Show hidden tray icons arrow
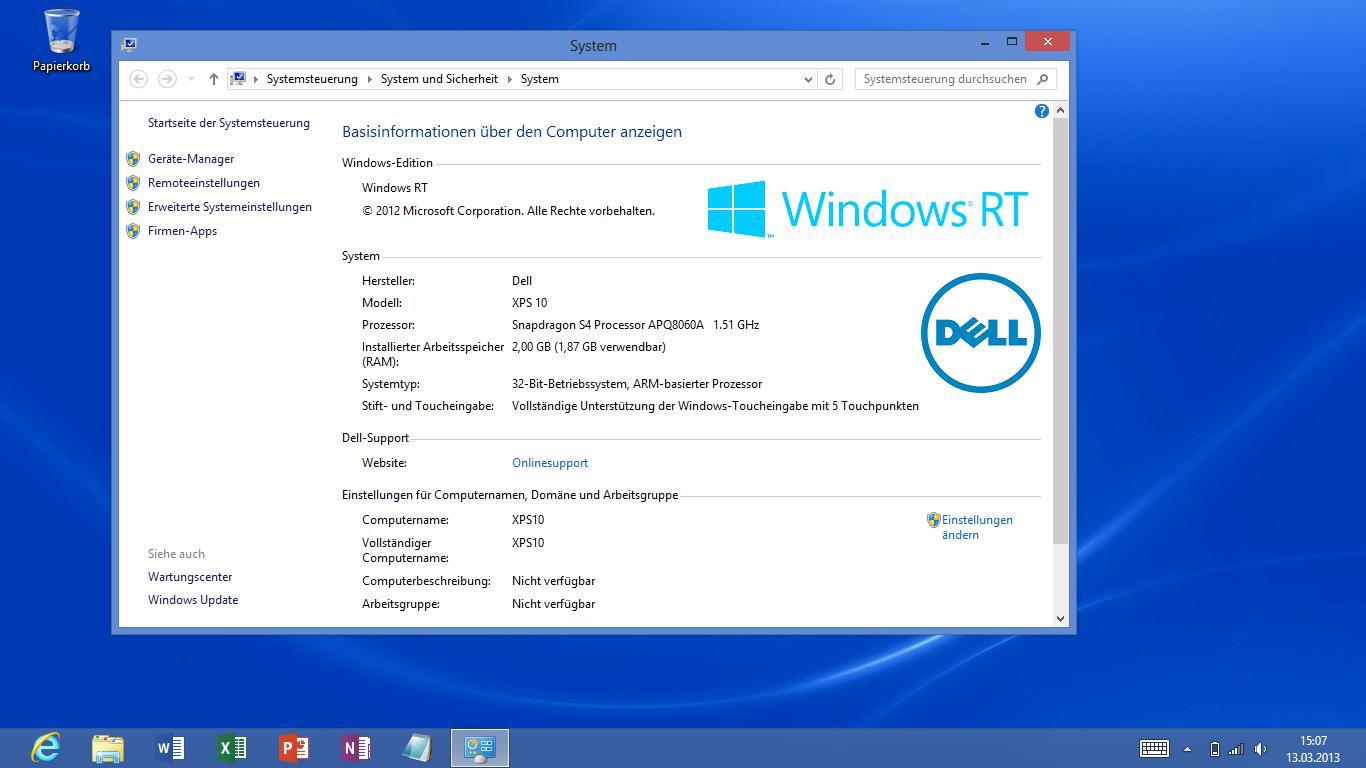Viewport: 1366px width, 768px height. pos(1187,749)
